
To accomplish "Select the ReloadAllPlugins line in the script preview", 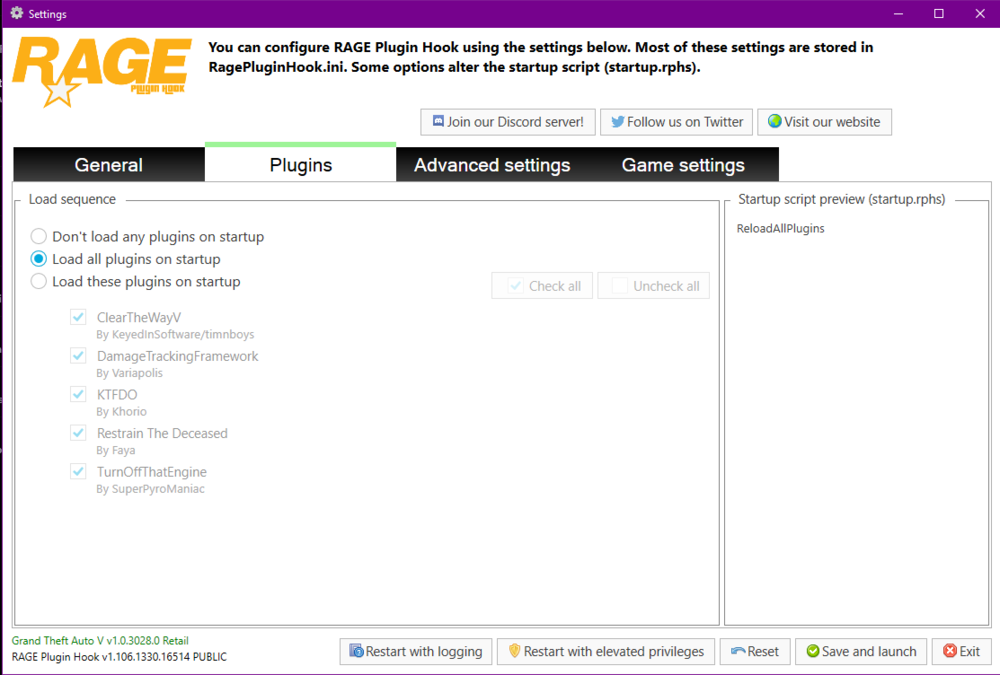I will [780, 228].
